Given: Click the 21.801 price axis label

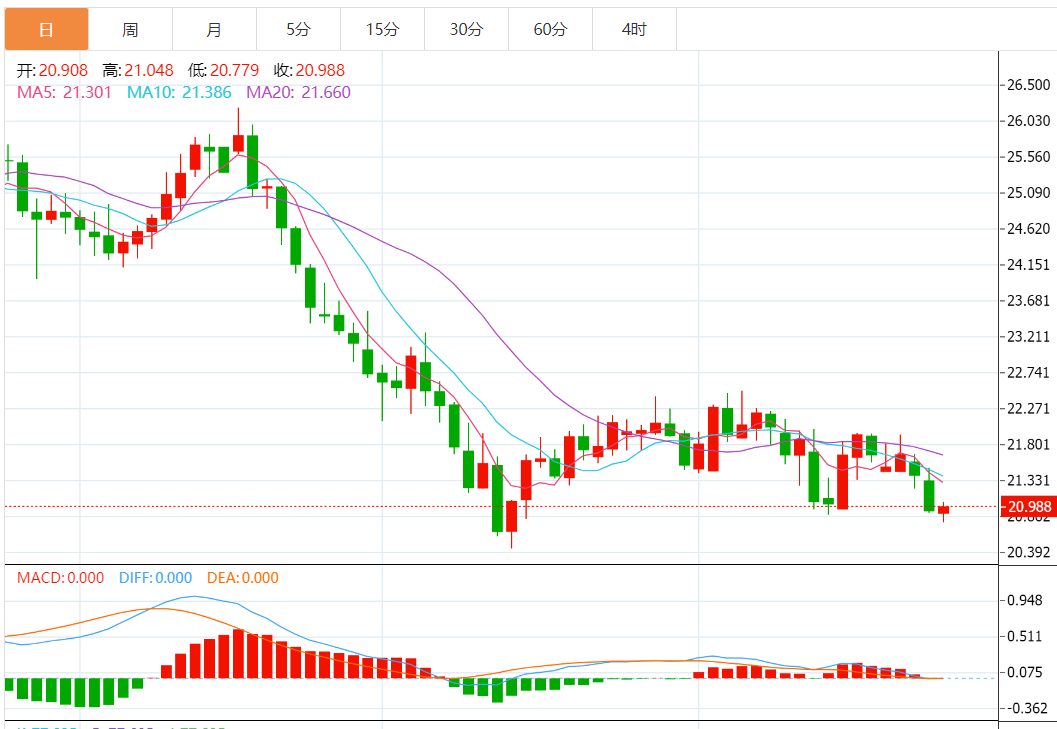Looking at the screenshot, I should [x=1029, y=444].
